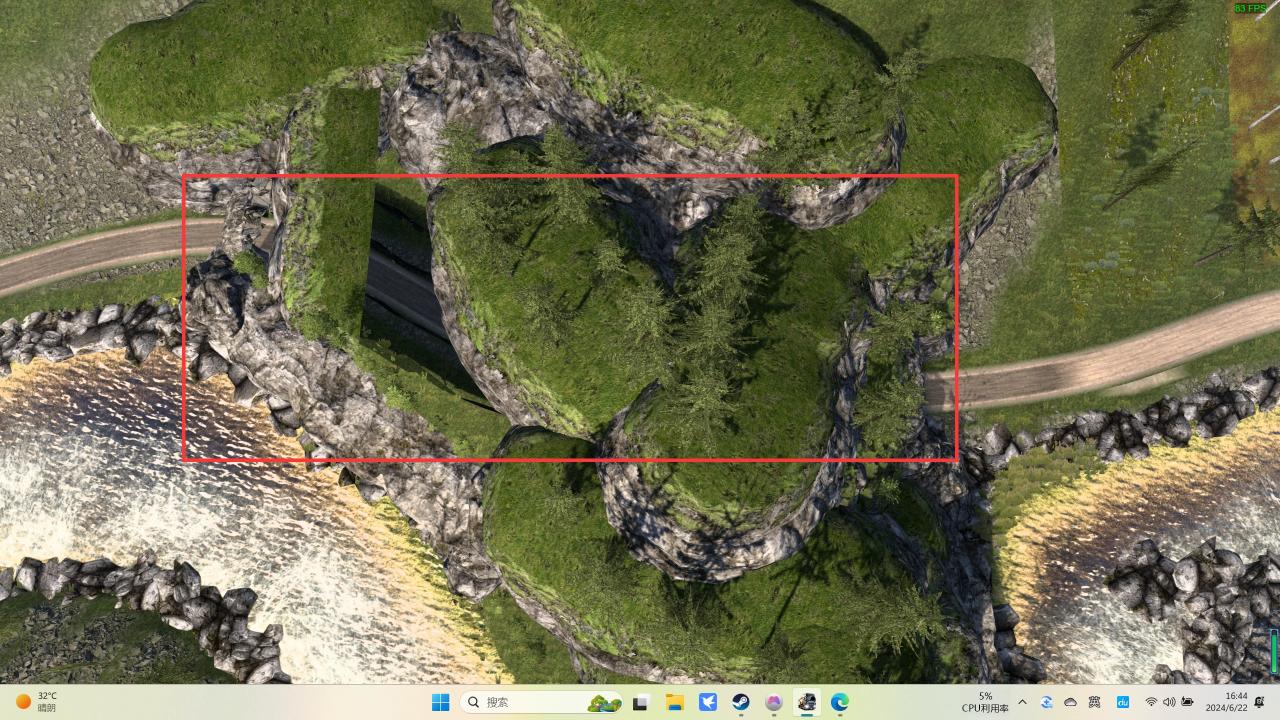Check battery status icon
This screenshot has width=1280, height=720.
click(x=1188, y=702)
